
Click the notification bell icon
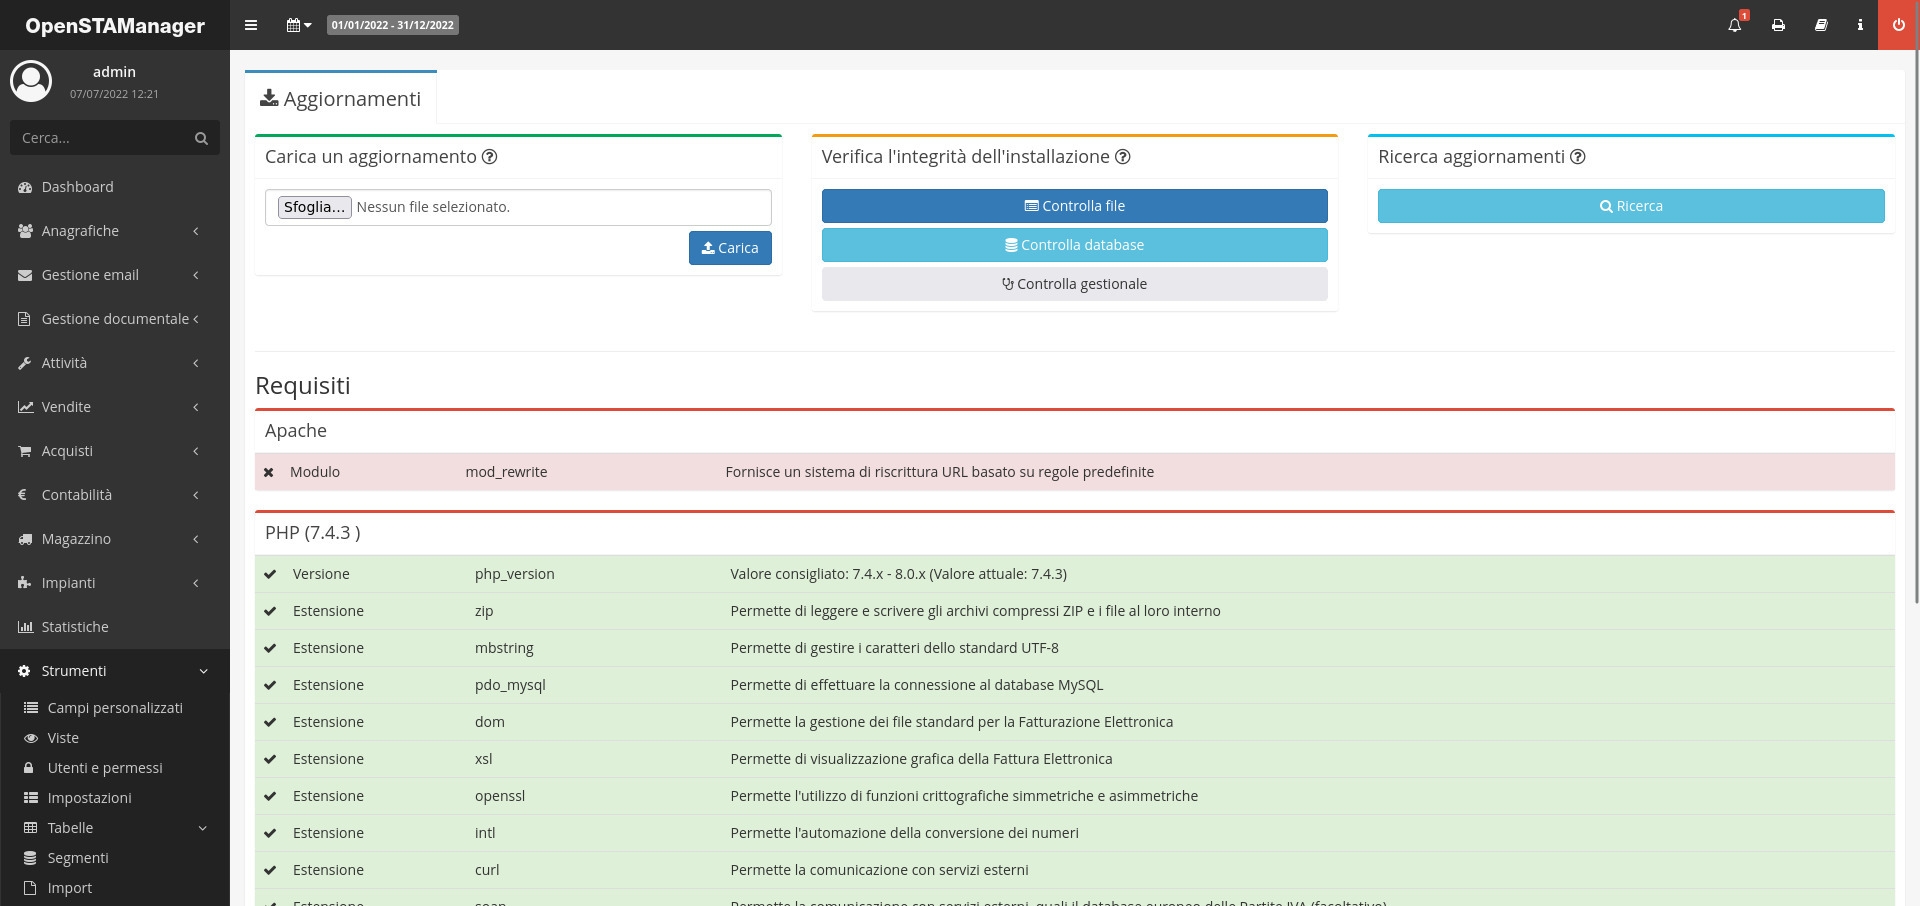click(1734, 25)
